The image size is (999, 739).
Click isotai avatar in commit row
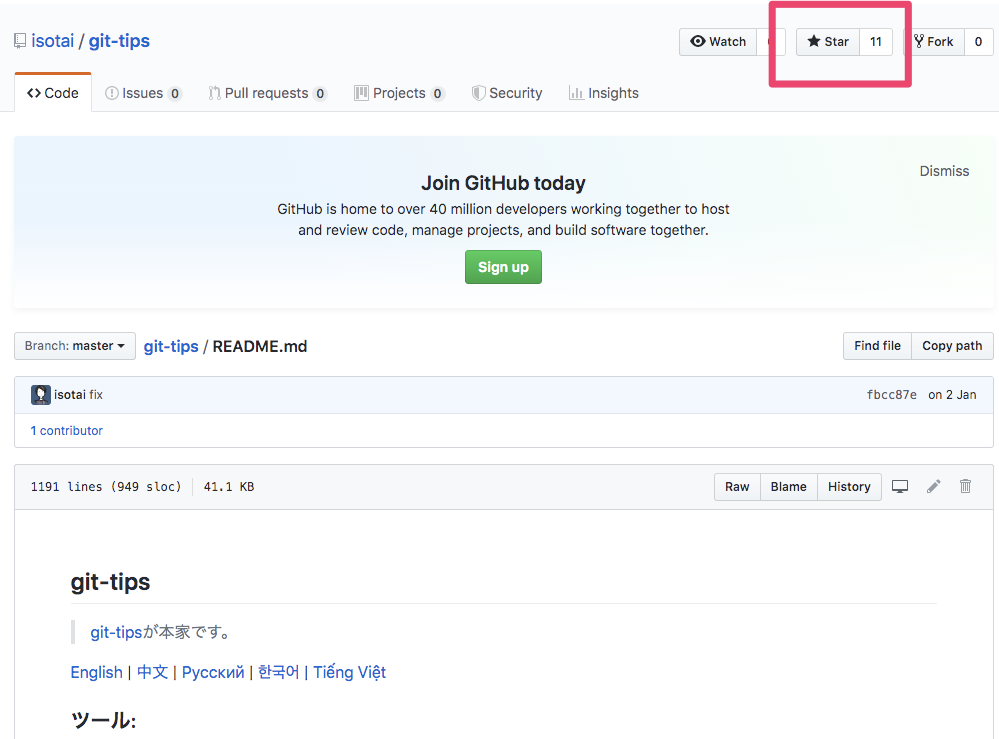point(41,395)
